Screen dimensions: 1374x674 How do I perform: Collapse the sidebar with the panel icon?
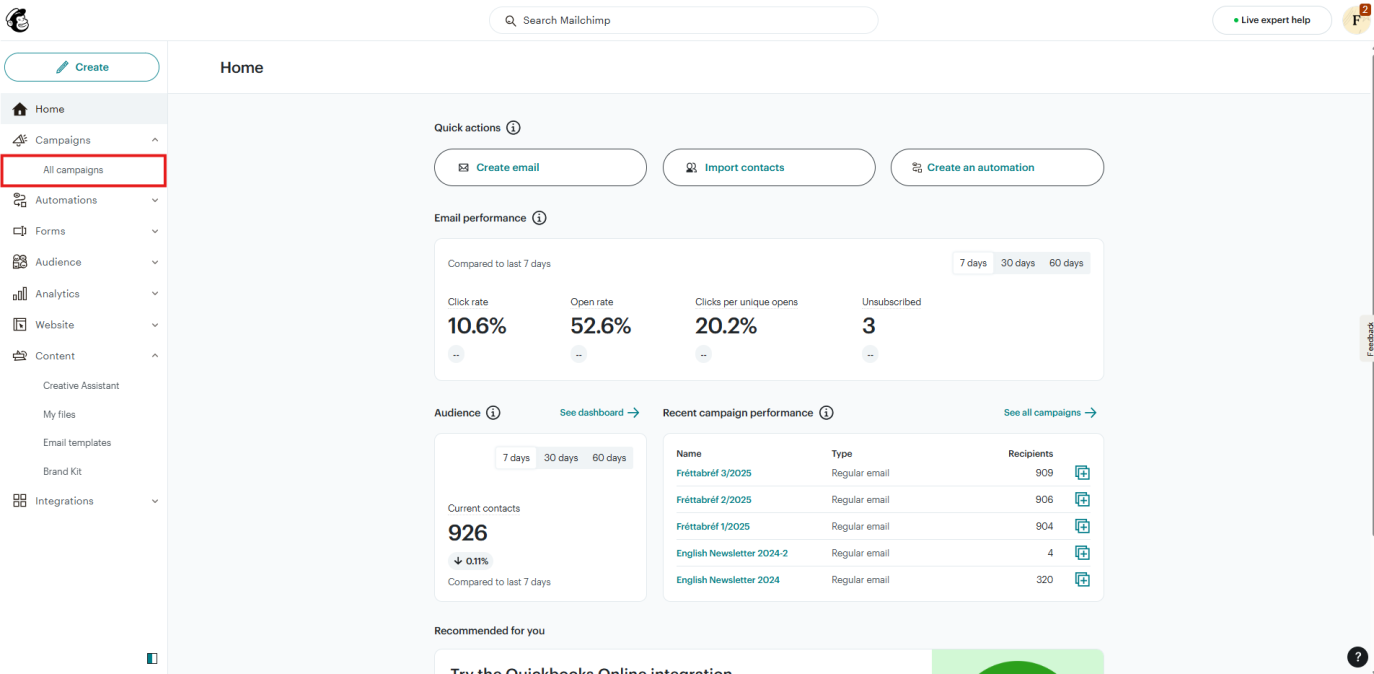(x=152, y=658)
